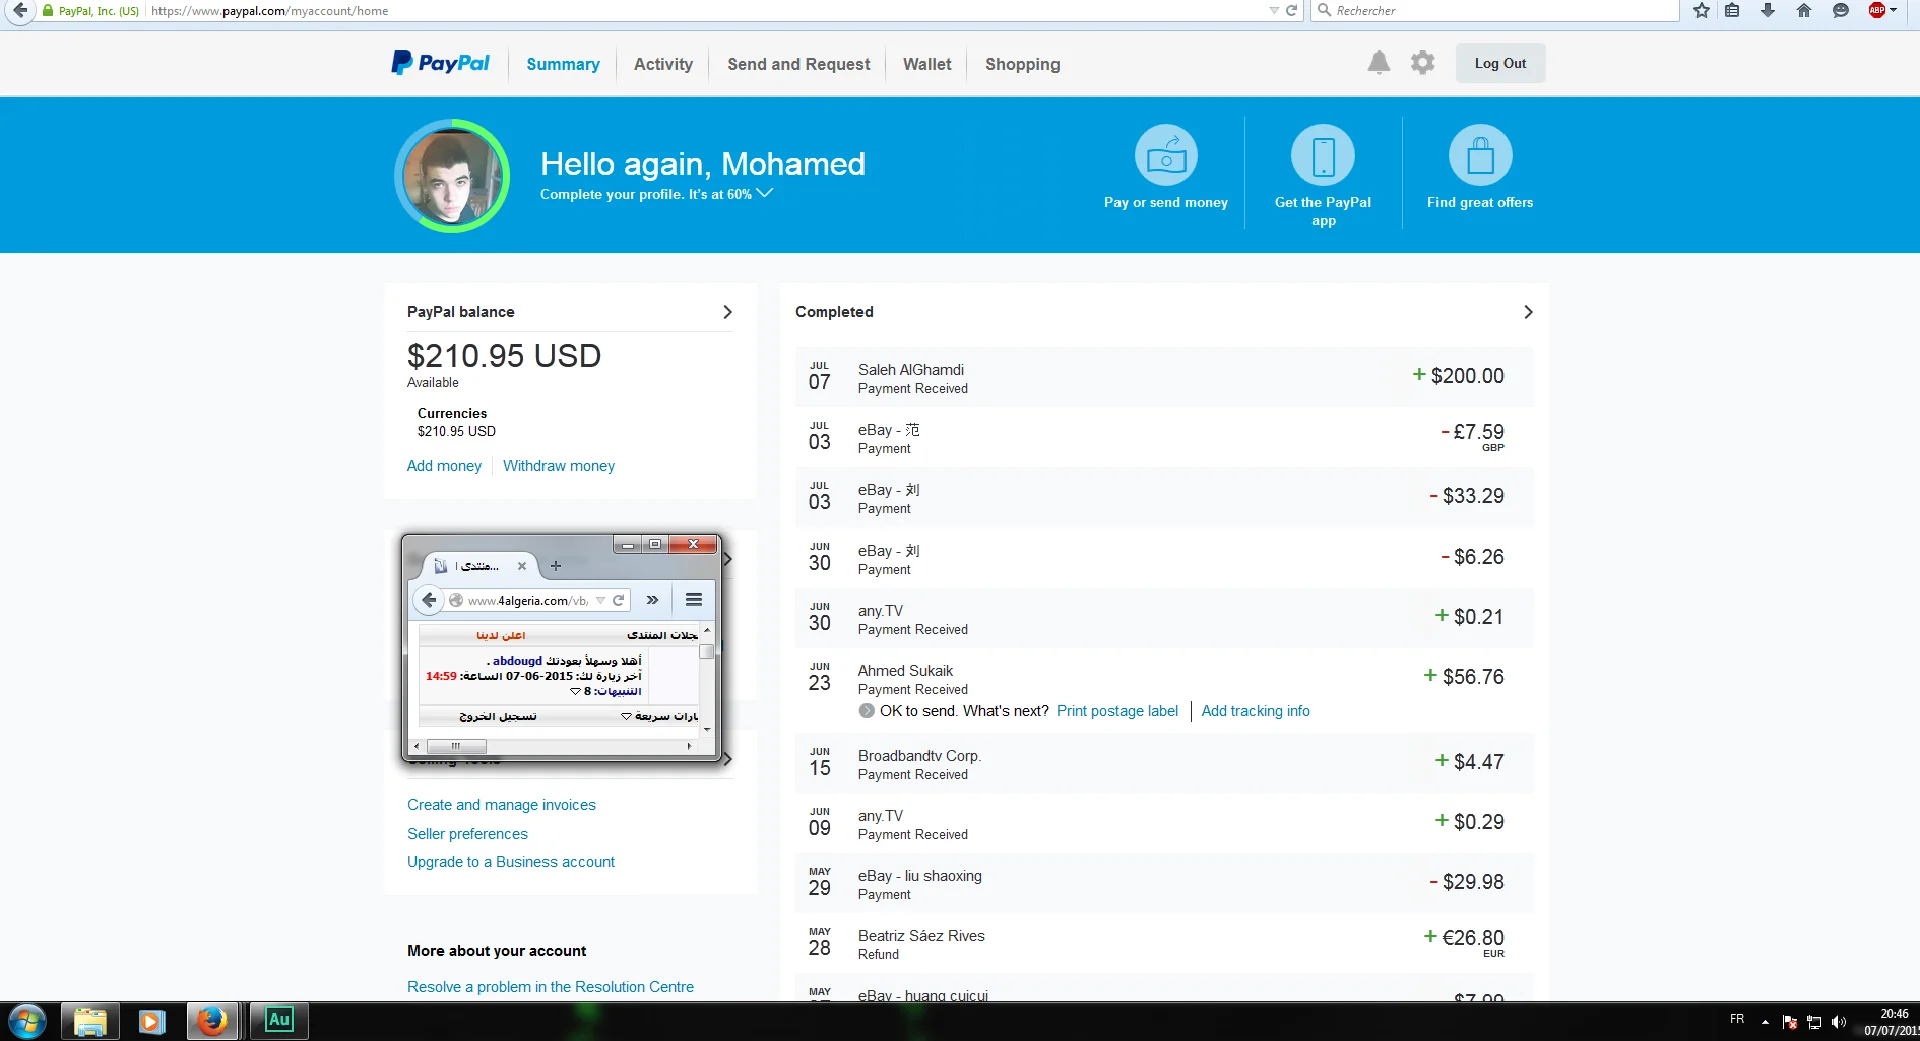Click the abdougd username in 4algeria window

517,661
